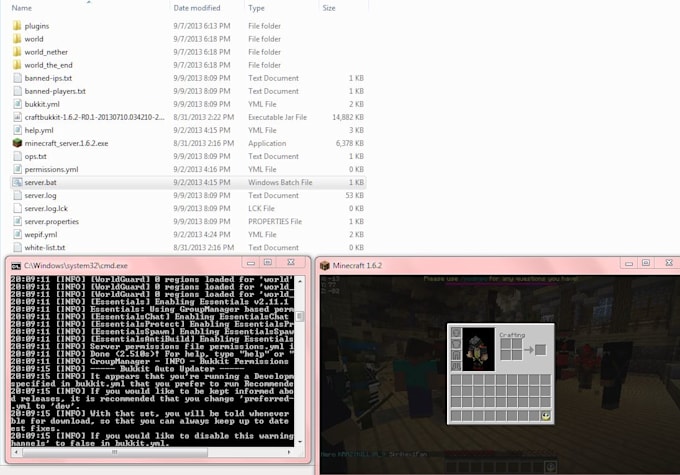Sort files by the Type column header

click(256, 8)
